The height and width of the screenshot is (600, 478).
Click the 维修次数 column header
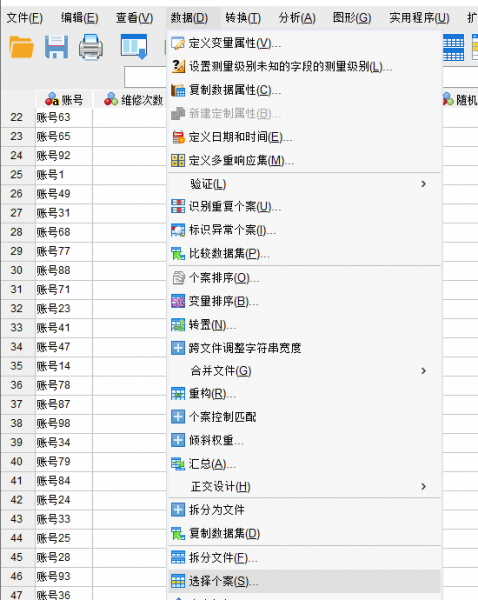coord(130,100)
